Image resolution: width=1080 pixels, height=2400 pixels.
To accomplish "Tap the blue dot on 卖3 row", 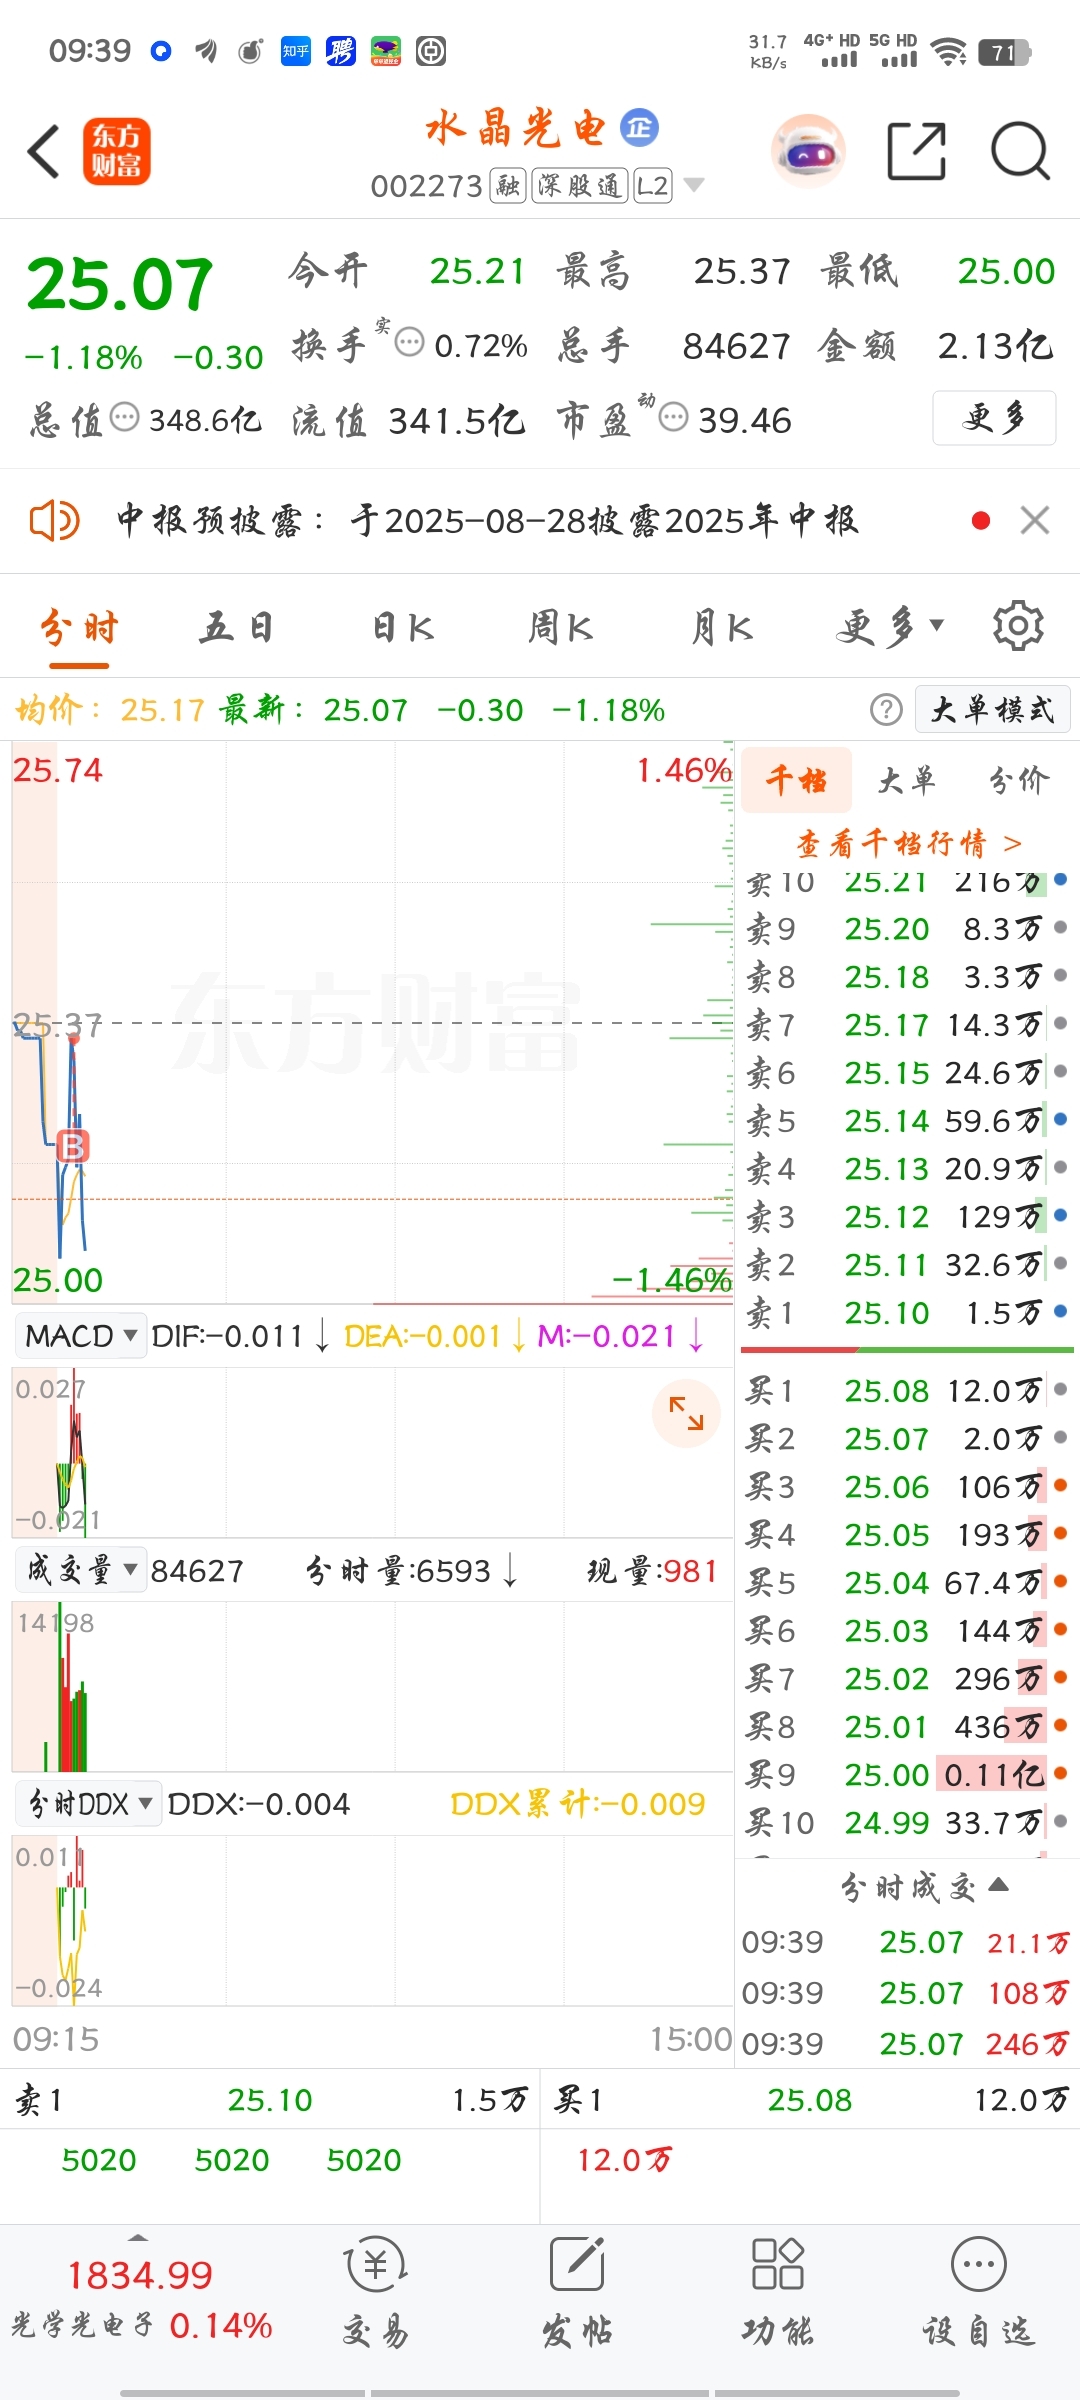I will [x=1060, y=1216].
